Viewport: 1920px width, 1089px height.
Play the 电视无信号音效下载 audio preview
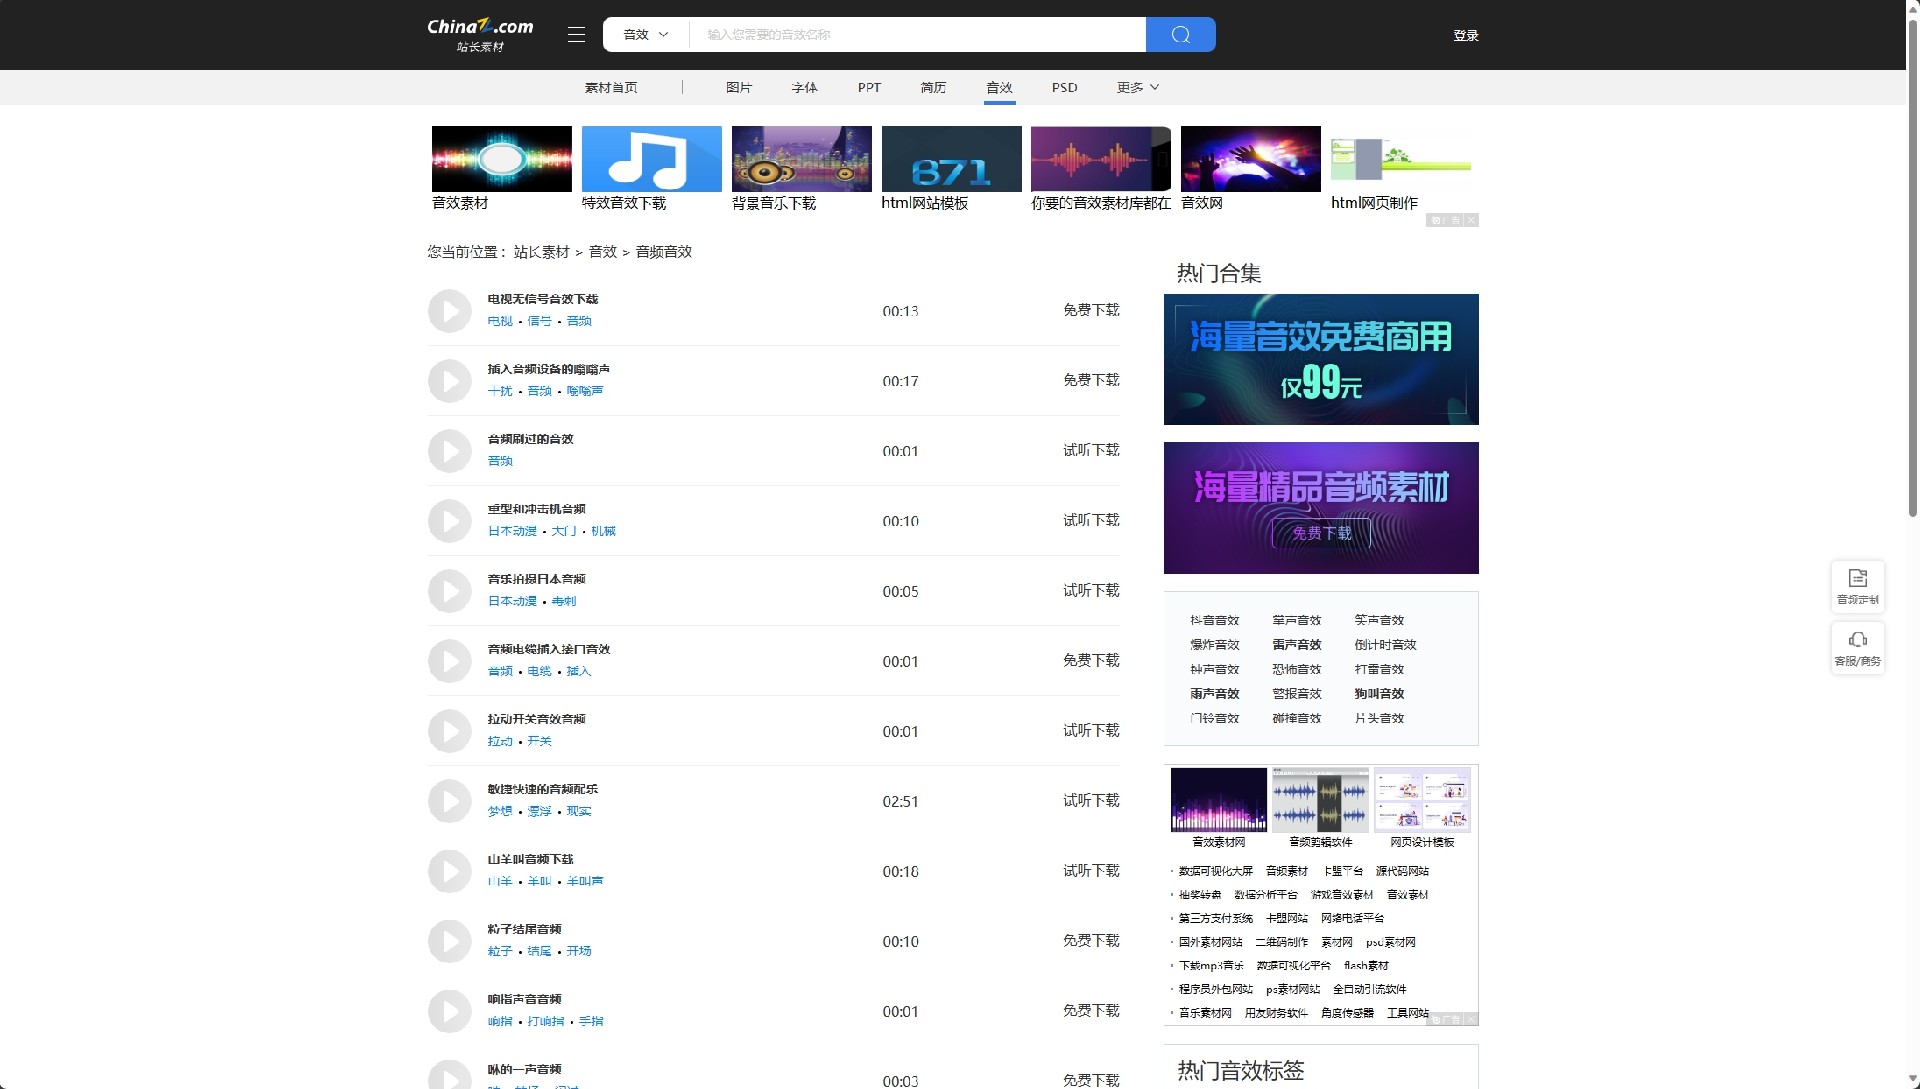click(450, 310)
